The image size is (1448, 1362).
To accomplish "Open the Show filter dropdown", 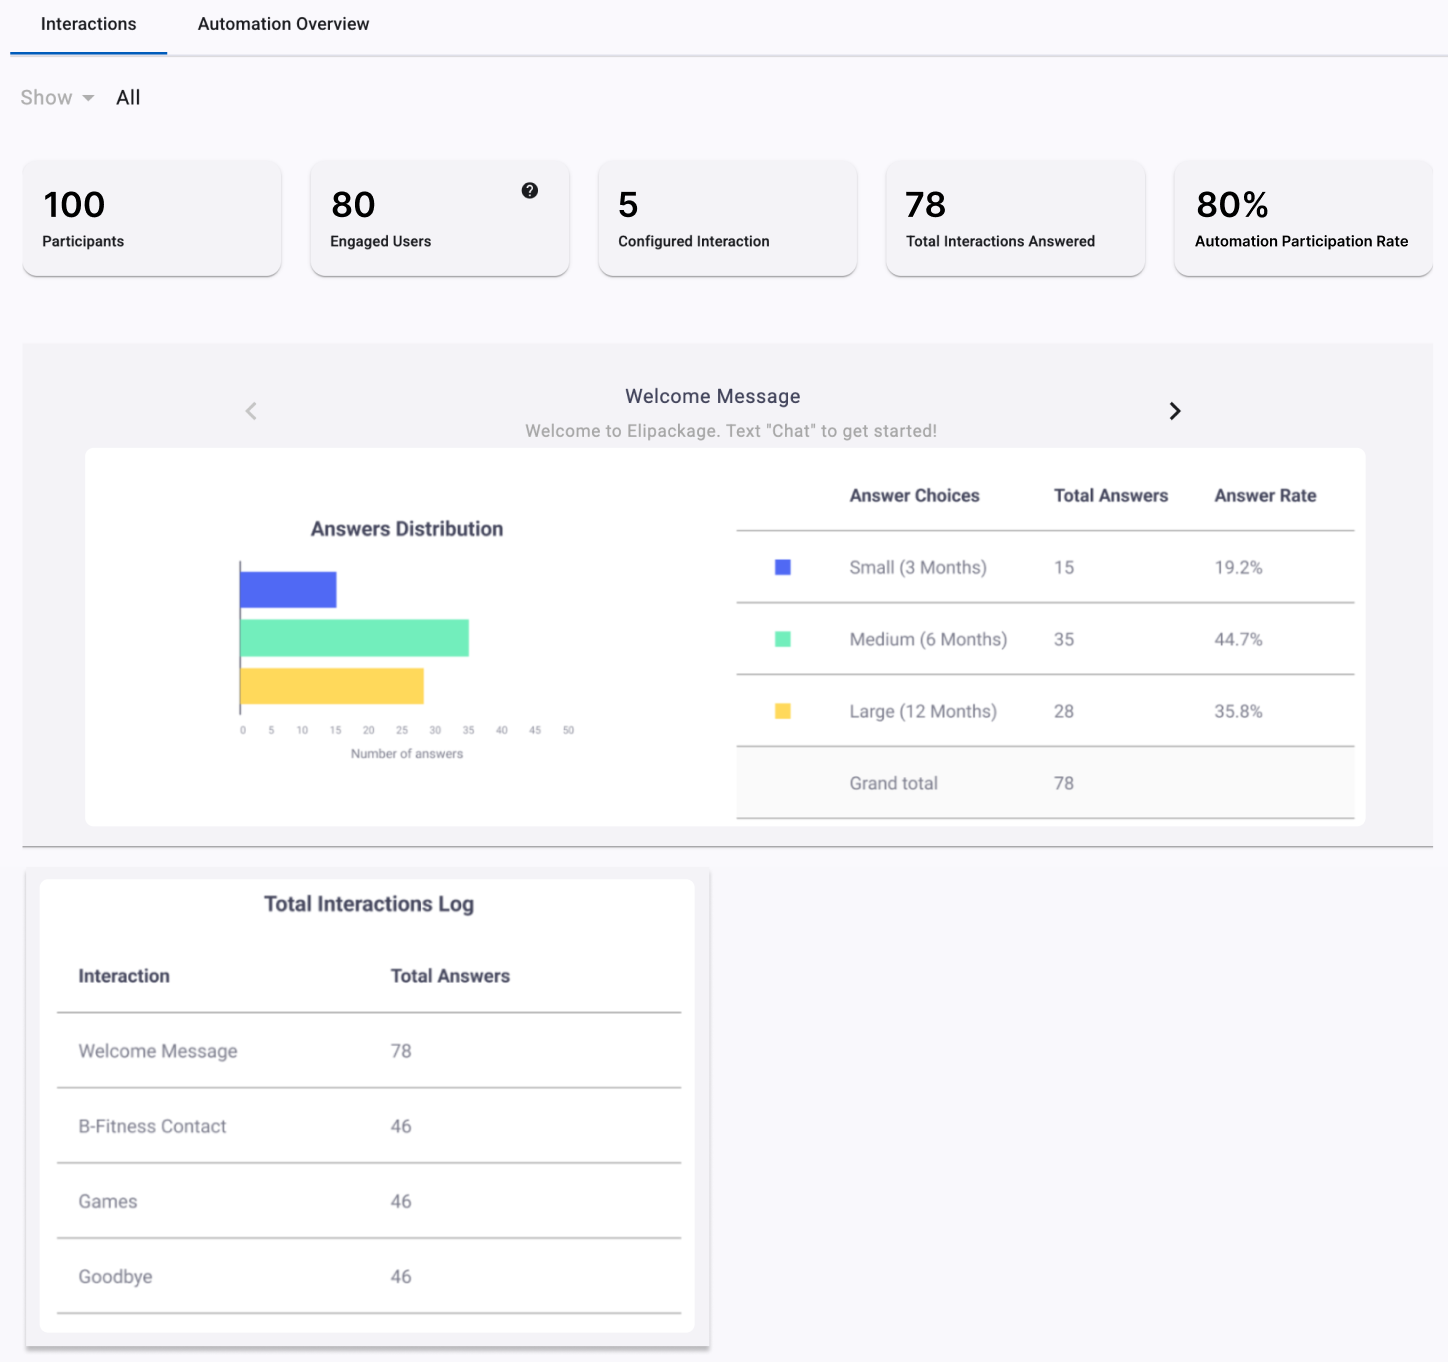I will (57, 97).
